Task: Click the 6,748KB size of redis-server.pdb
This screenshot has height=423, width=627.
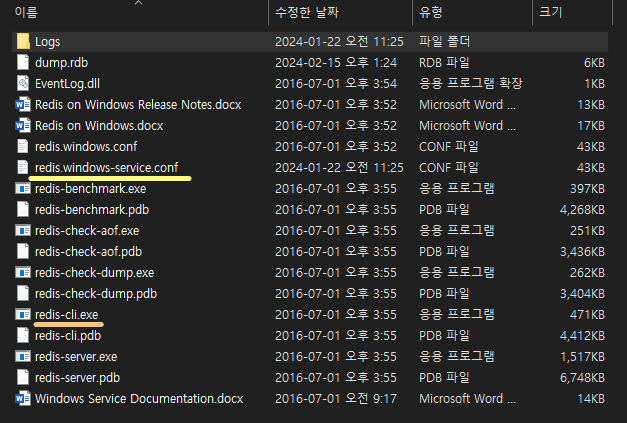Action: (582, 377)
